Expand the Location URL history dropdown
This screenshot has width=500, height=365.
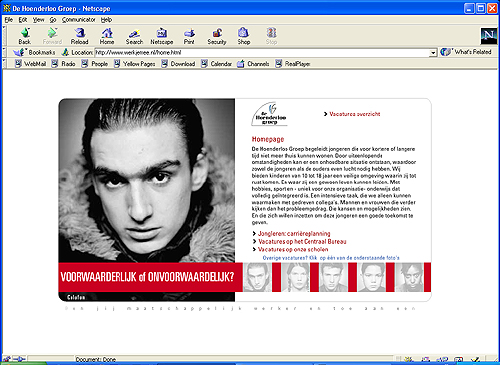point(433,53)
